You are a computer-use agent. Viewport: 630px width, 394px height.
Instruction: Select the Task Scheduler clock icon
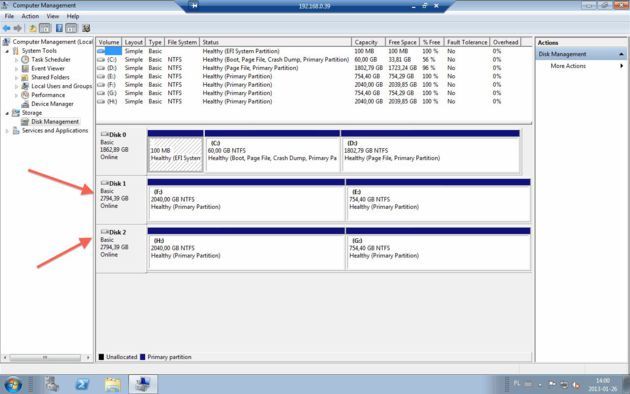point(25,59)
